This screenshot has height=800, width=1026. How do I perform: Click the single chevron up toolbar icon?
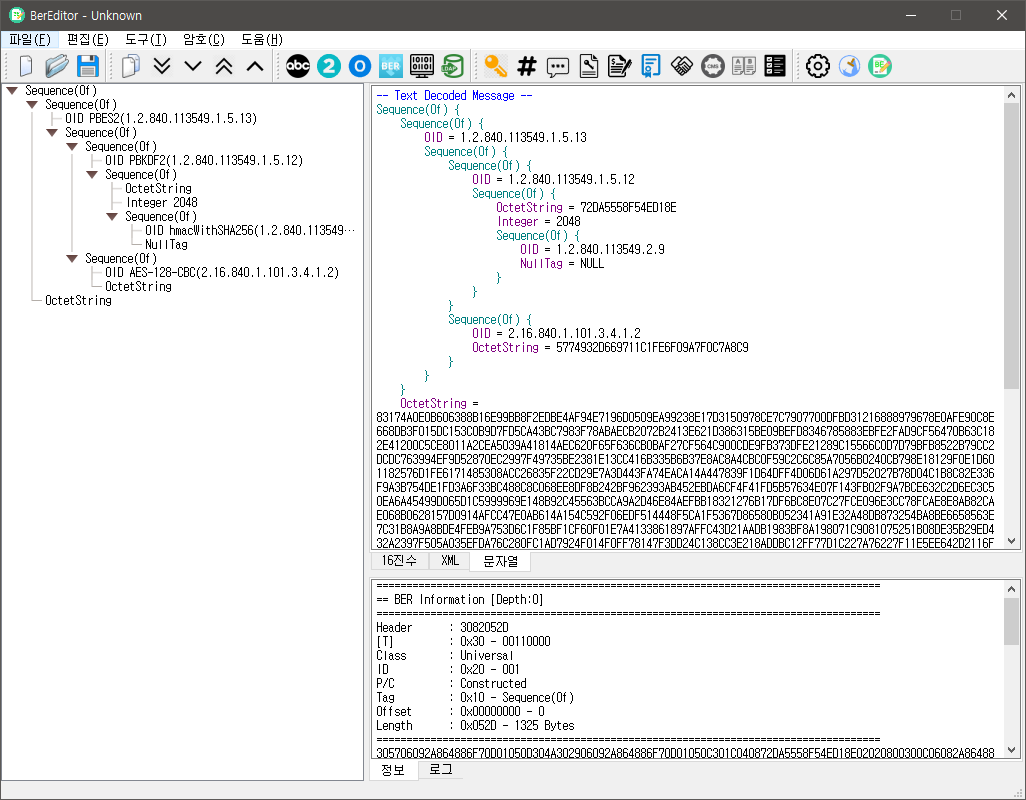point(255,66)
